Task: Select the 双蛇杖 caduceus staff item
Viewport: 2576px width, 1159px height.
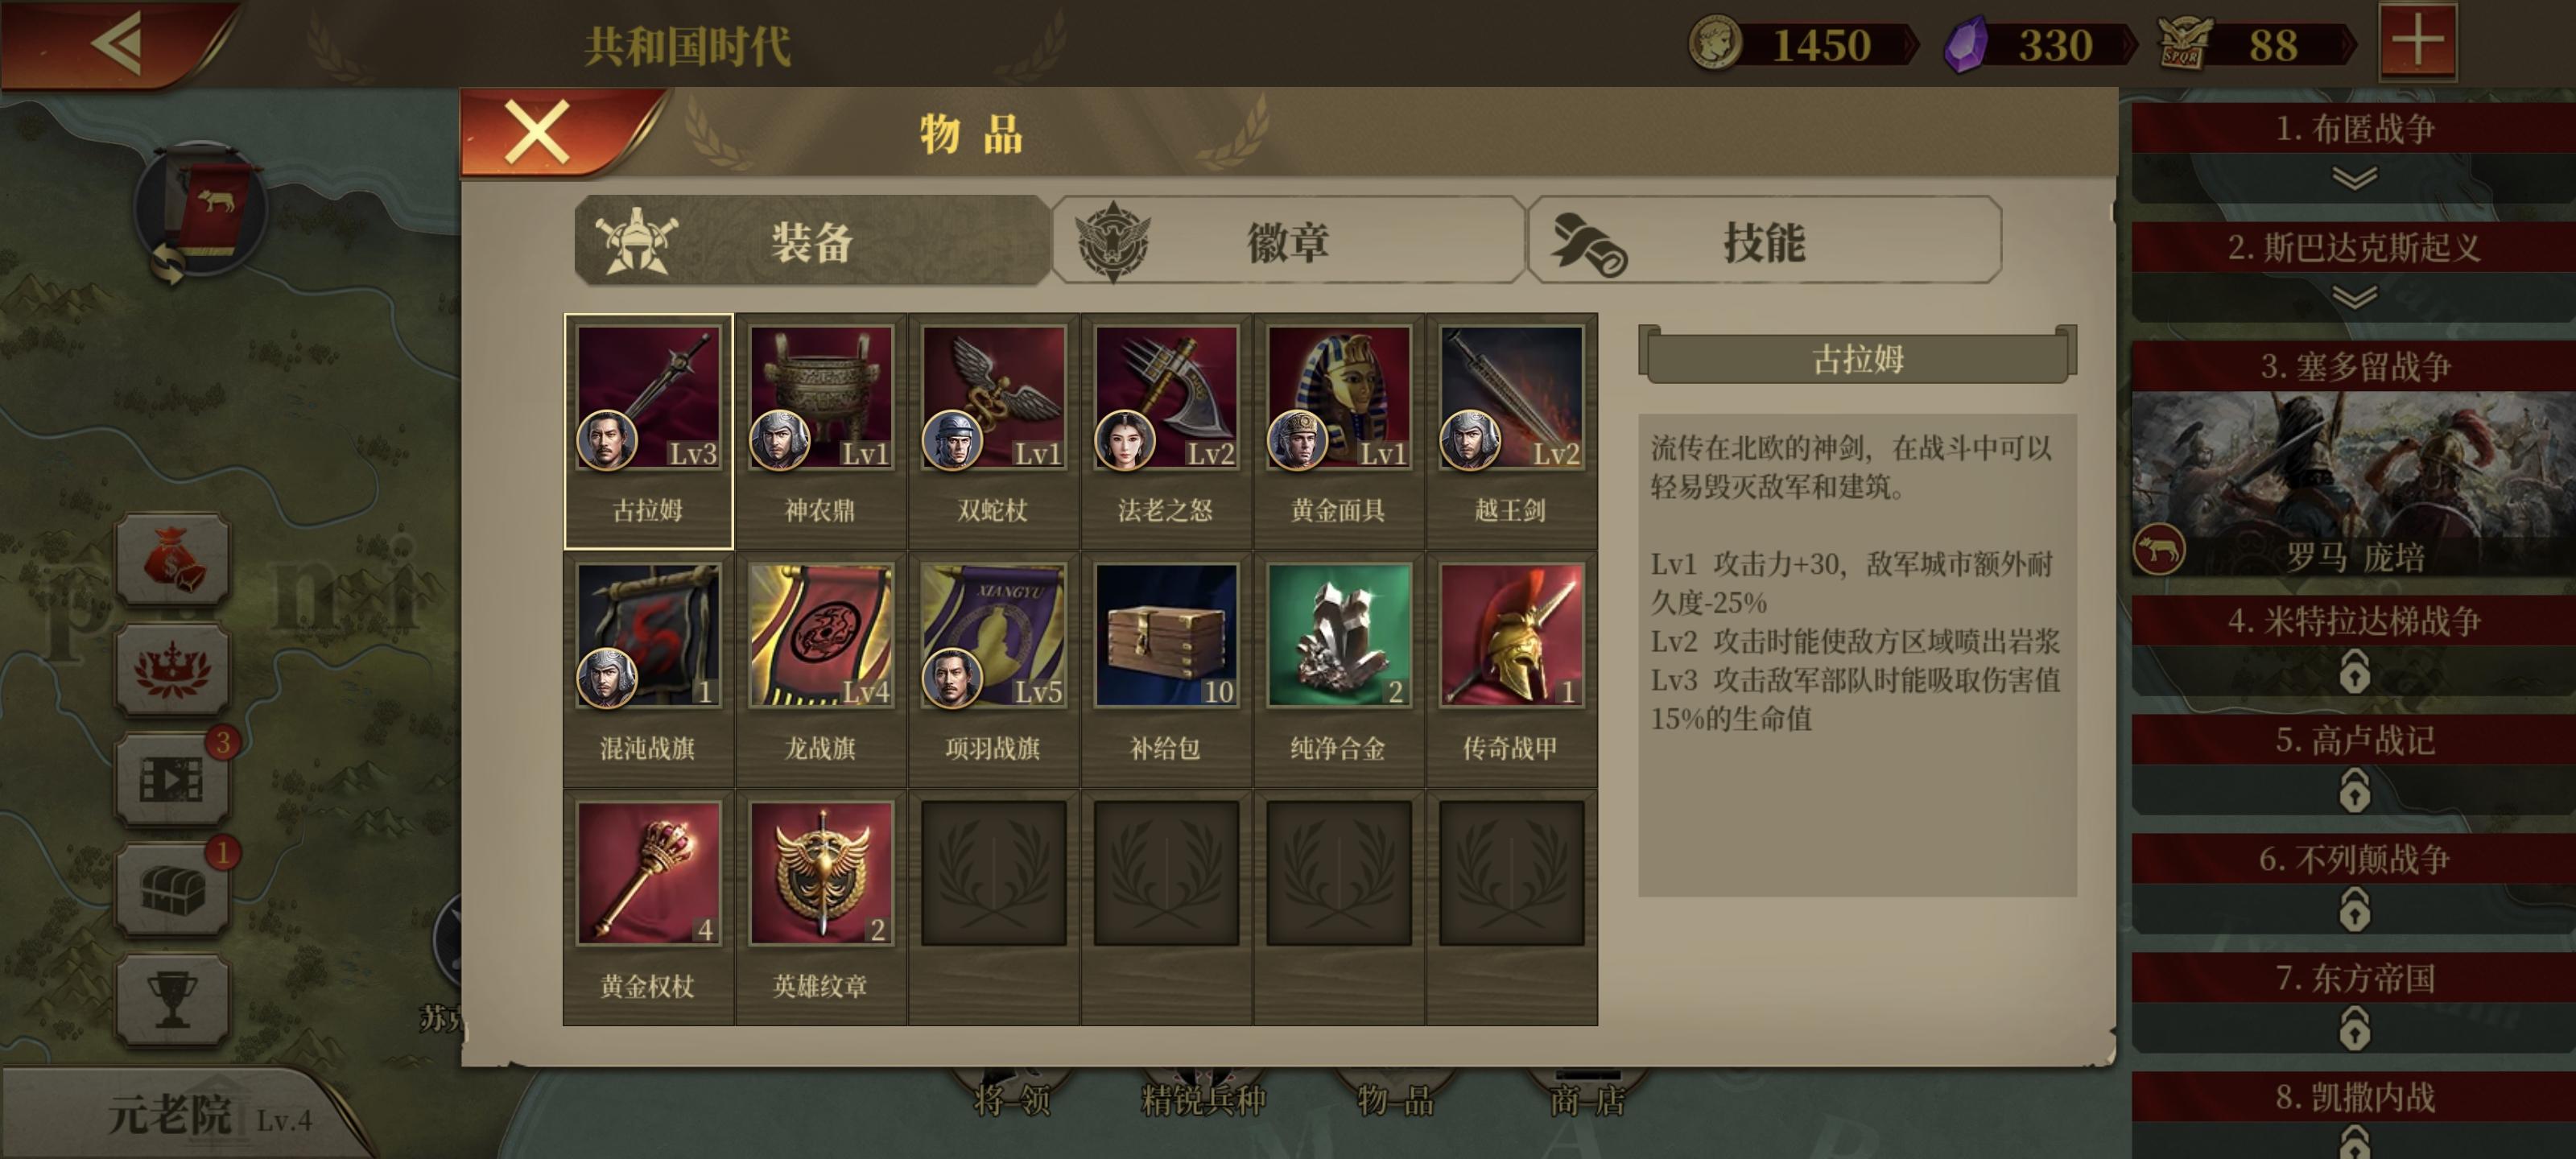Action: pyautogui.click(x=993, y=431)
